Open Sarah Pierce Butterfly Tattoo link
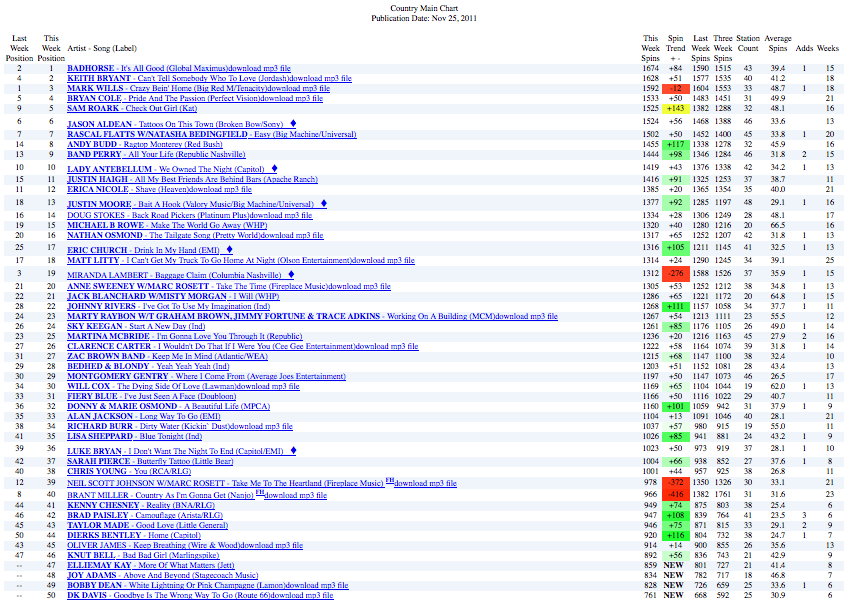Image resolution: width=844 pixels, height=604 pixels. (x=150, y=461)
